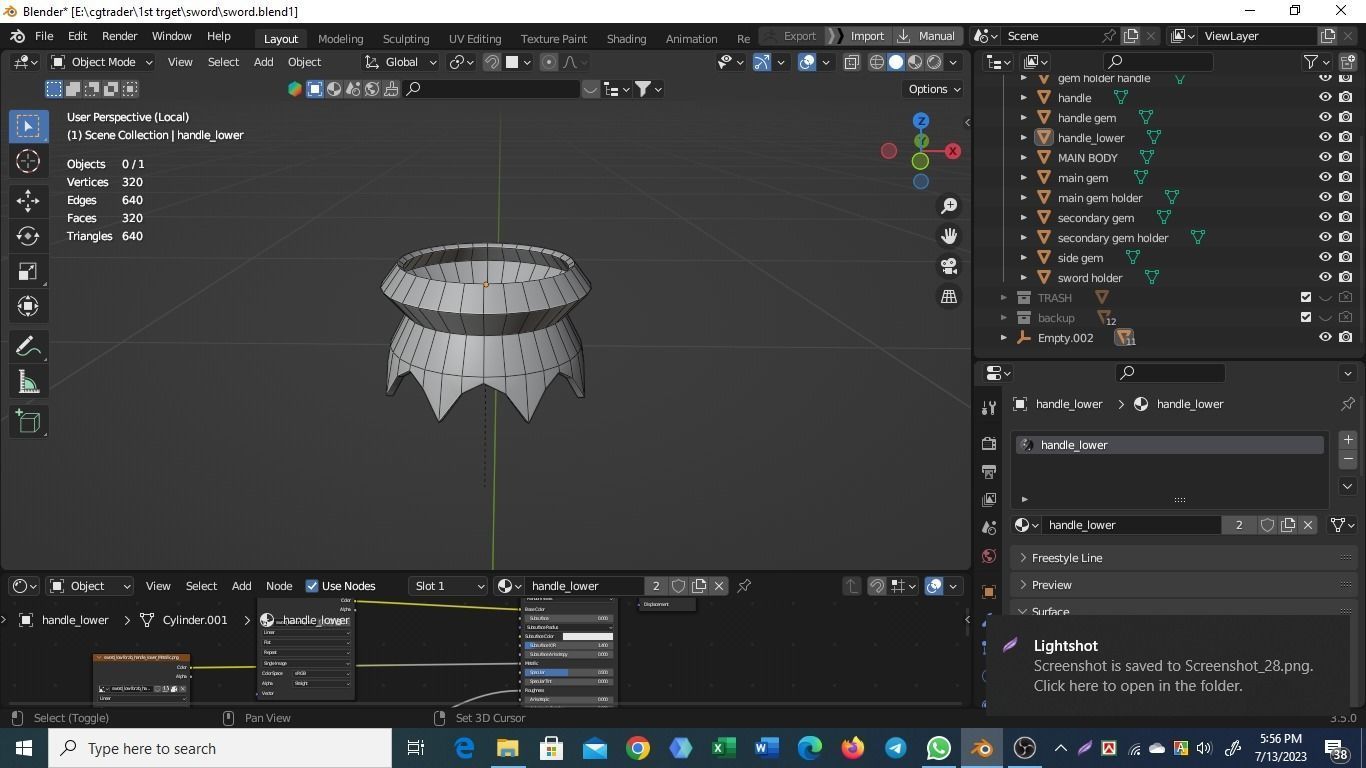Select the Select Box tool

pos(28,126)
